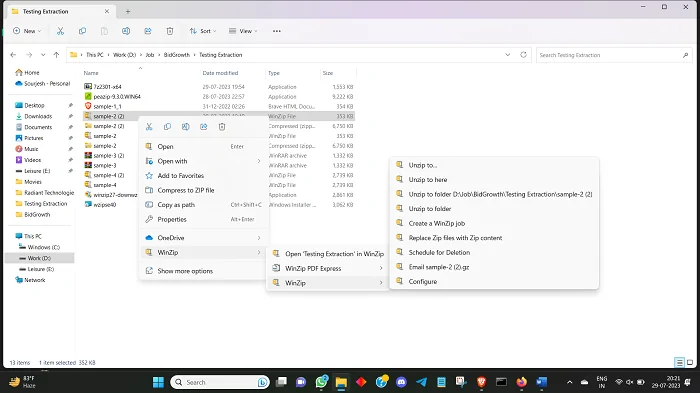
Task: Click the Share icon in the toolbar
Action: tap(148, 31)
